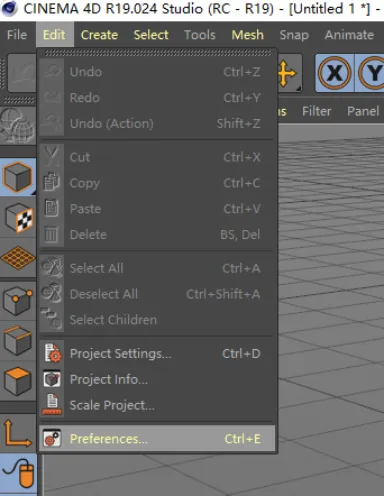This screenshot has height=496, width=384.
Task: Click the Cinema 4D title bar logo
Action: coord(9,9)
